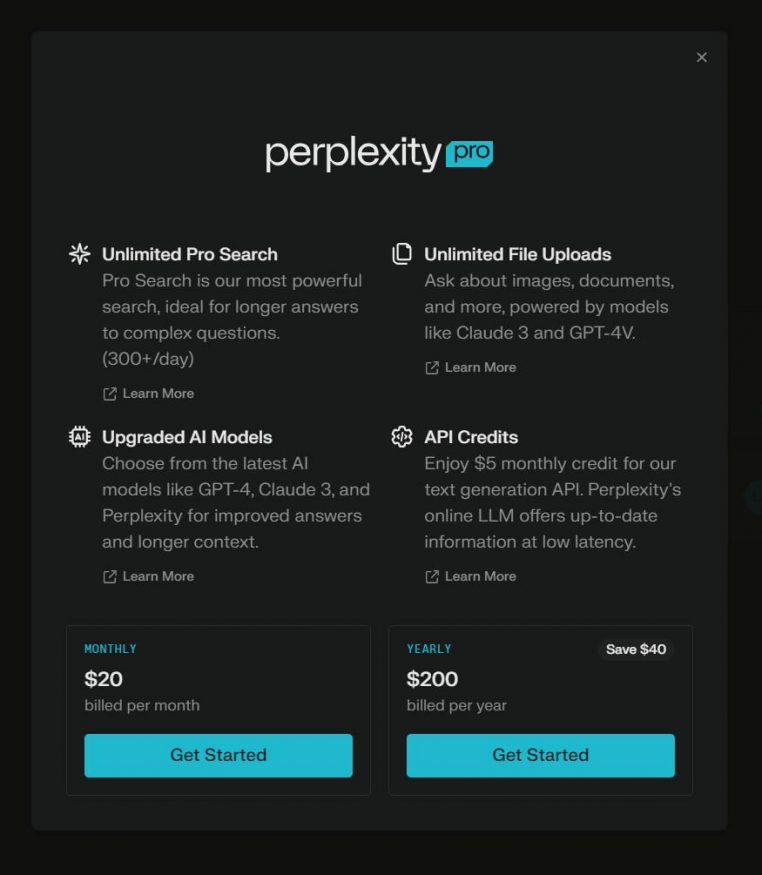Open Learn More for Upgraded AI Models

click(158, 577)
